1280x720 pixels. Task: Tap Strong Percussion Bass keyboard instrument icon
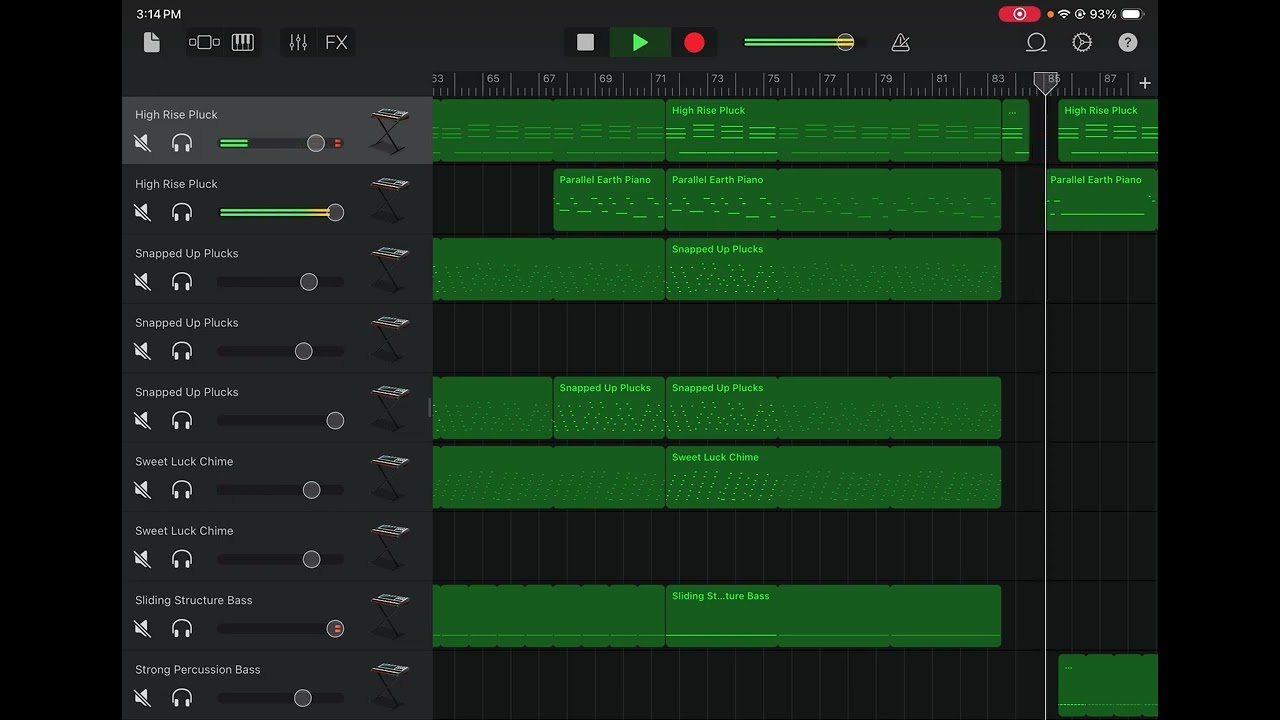click(x=389, y=686)
